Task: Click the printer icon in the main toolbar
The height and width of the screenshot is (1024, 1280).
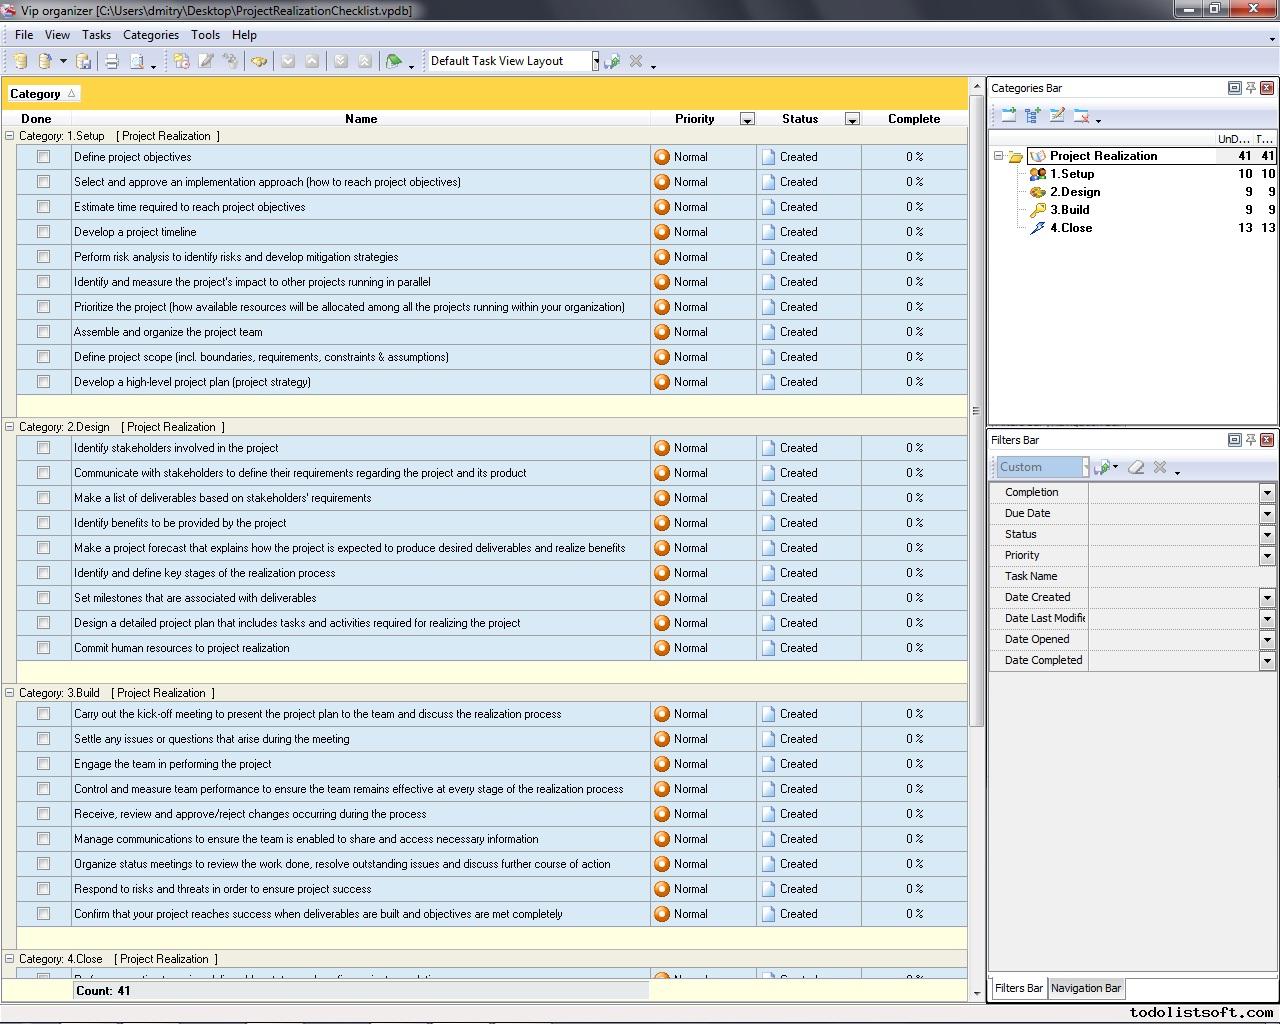Action: pyautogui.click(x=112, y=62)
